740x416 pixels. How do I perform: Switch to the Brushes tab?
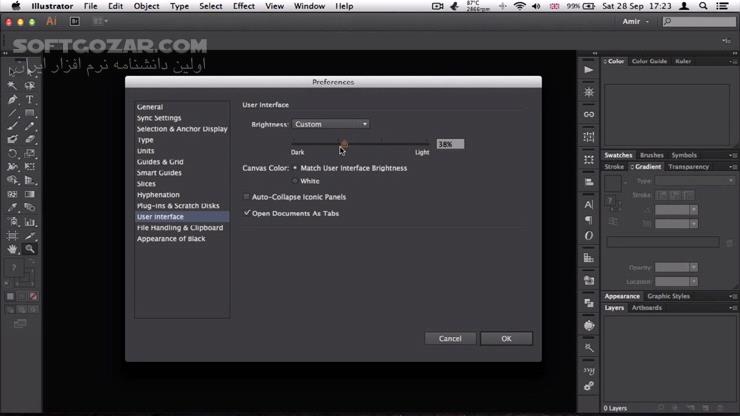(651, 155)
